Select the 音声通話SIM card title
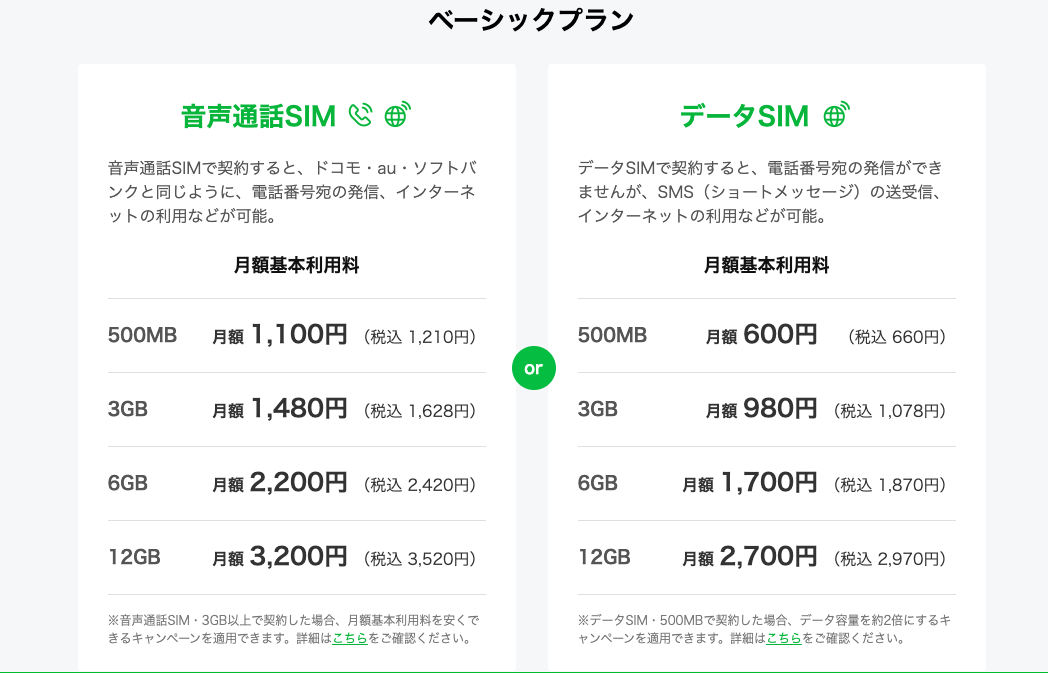Screen dimensions: 1048x673 pyautogui.click(x=258, y=117)
